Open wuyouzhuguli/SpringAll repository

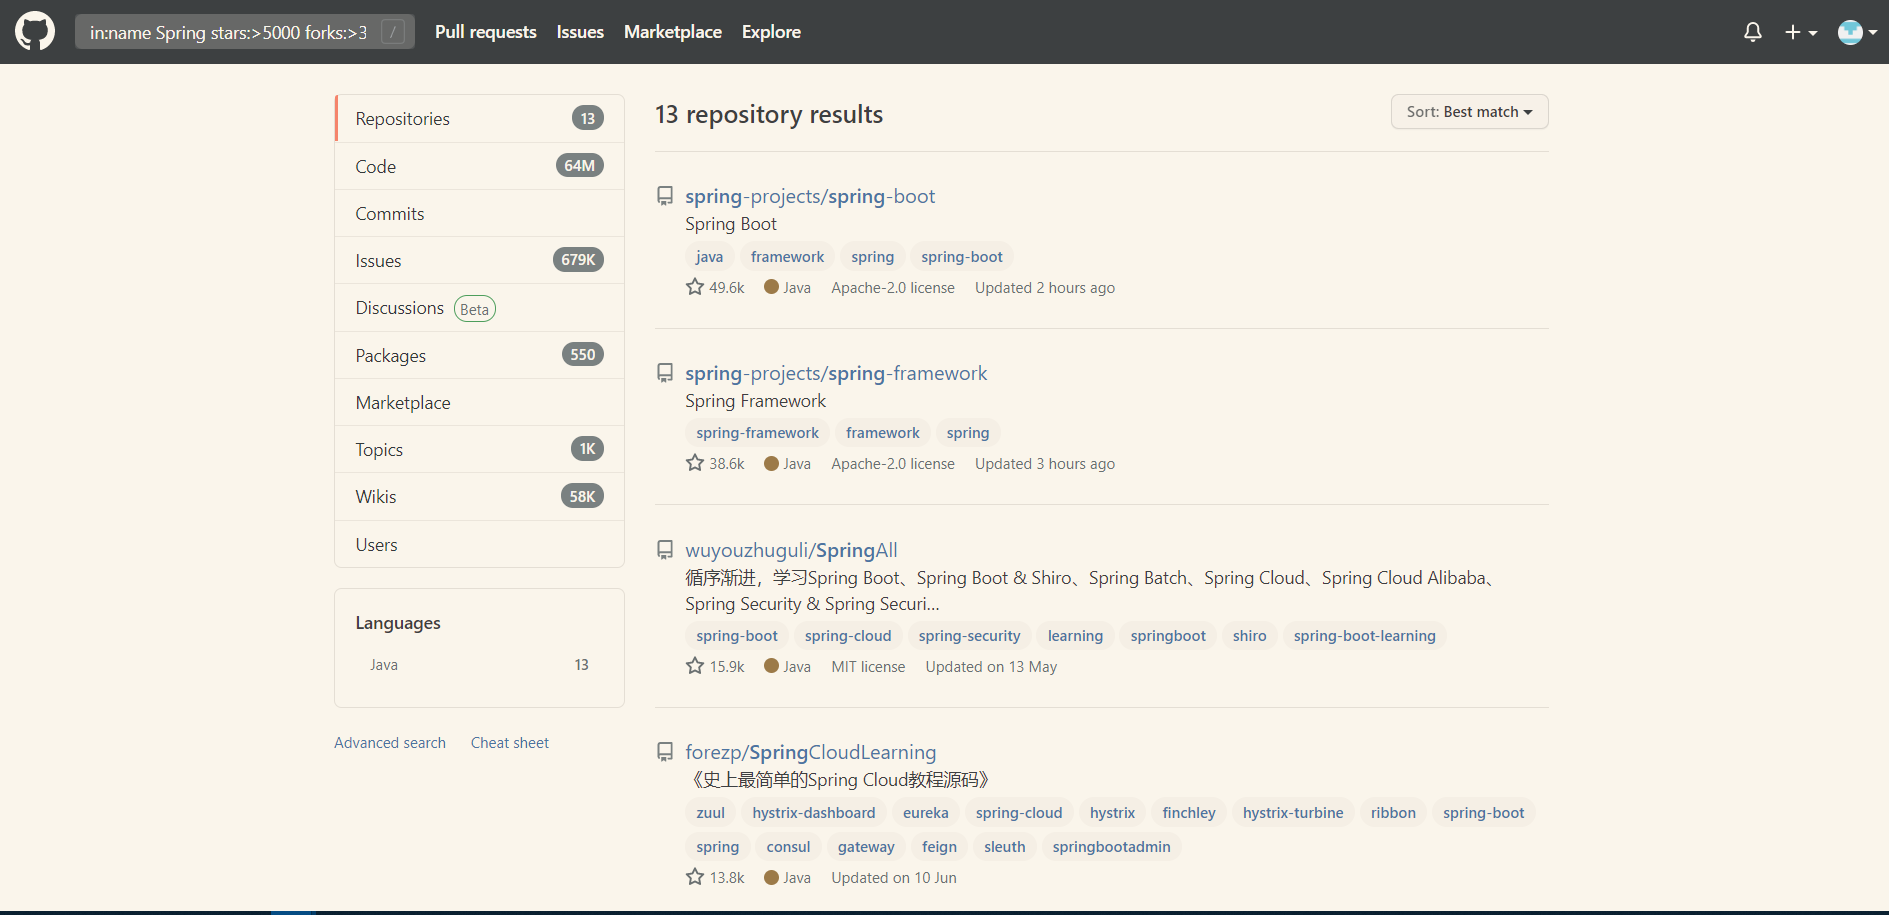pos(791,550)
